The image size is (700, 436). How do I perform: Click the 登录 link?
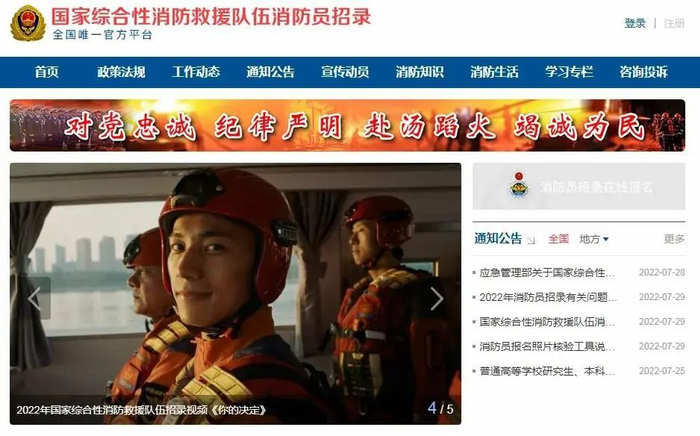pyautogui.click(x=635, y=23)
